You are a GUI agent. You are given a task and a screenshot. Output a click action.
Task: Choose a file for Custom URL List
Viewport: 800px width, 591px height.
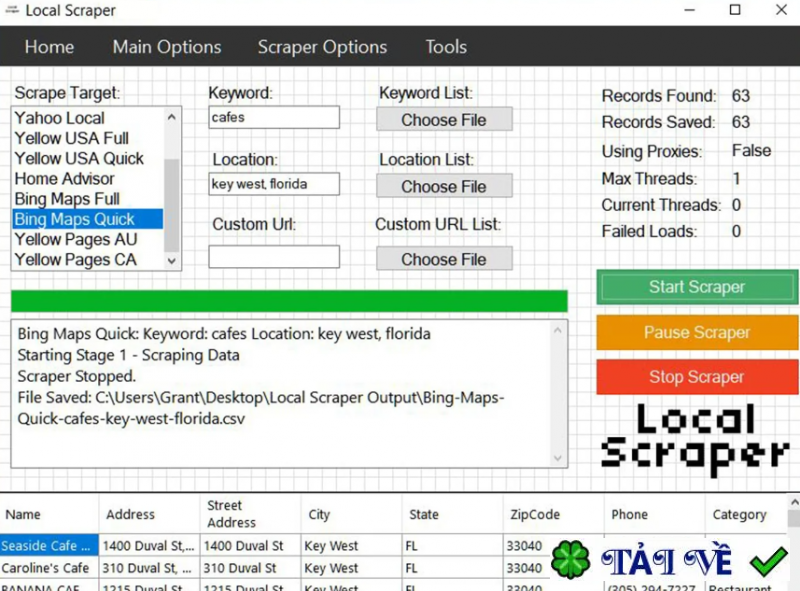coord(444,259)
